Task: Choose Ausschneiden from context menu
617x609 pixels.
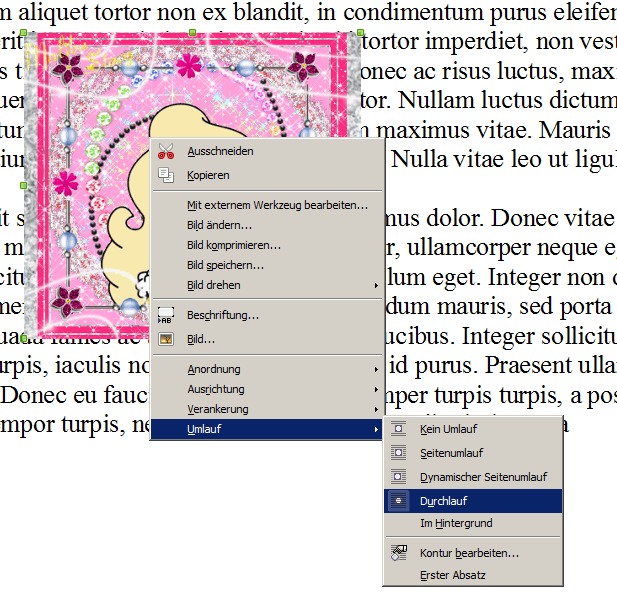Action: (x=267, y=151)
